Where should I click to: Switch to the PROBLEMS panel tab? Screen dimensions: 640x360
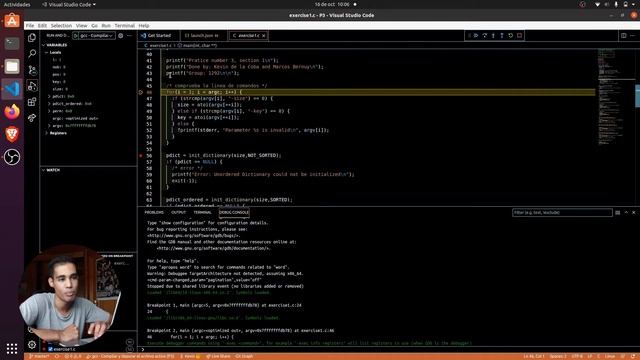tap(154, 213)
